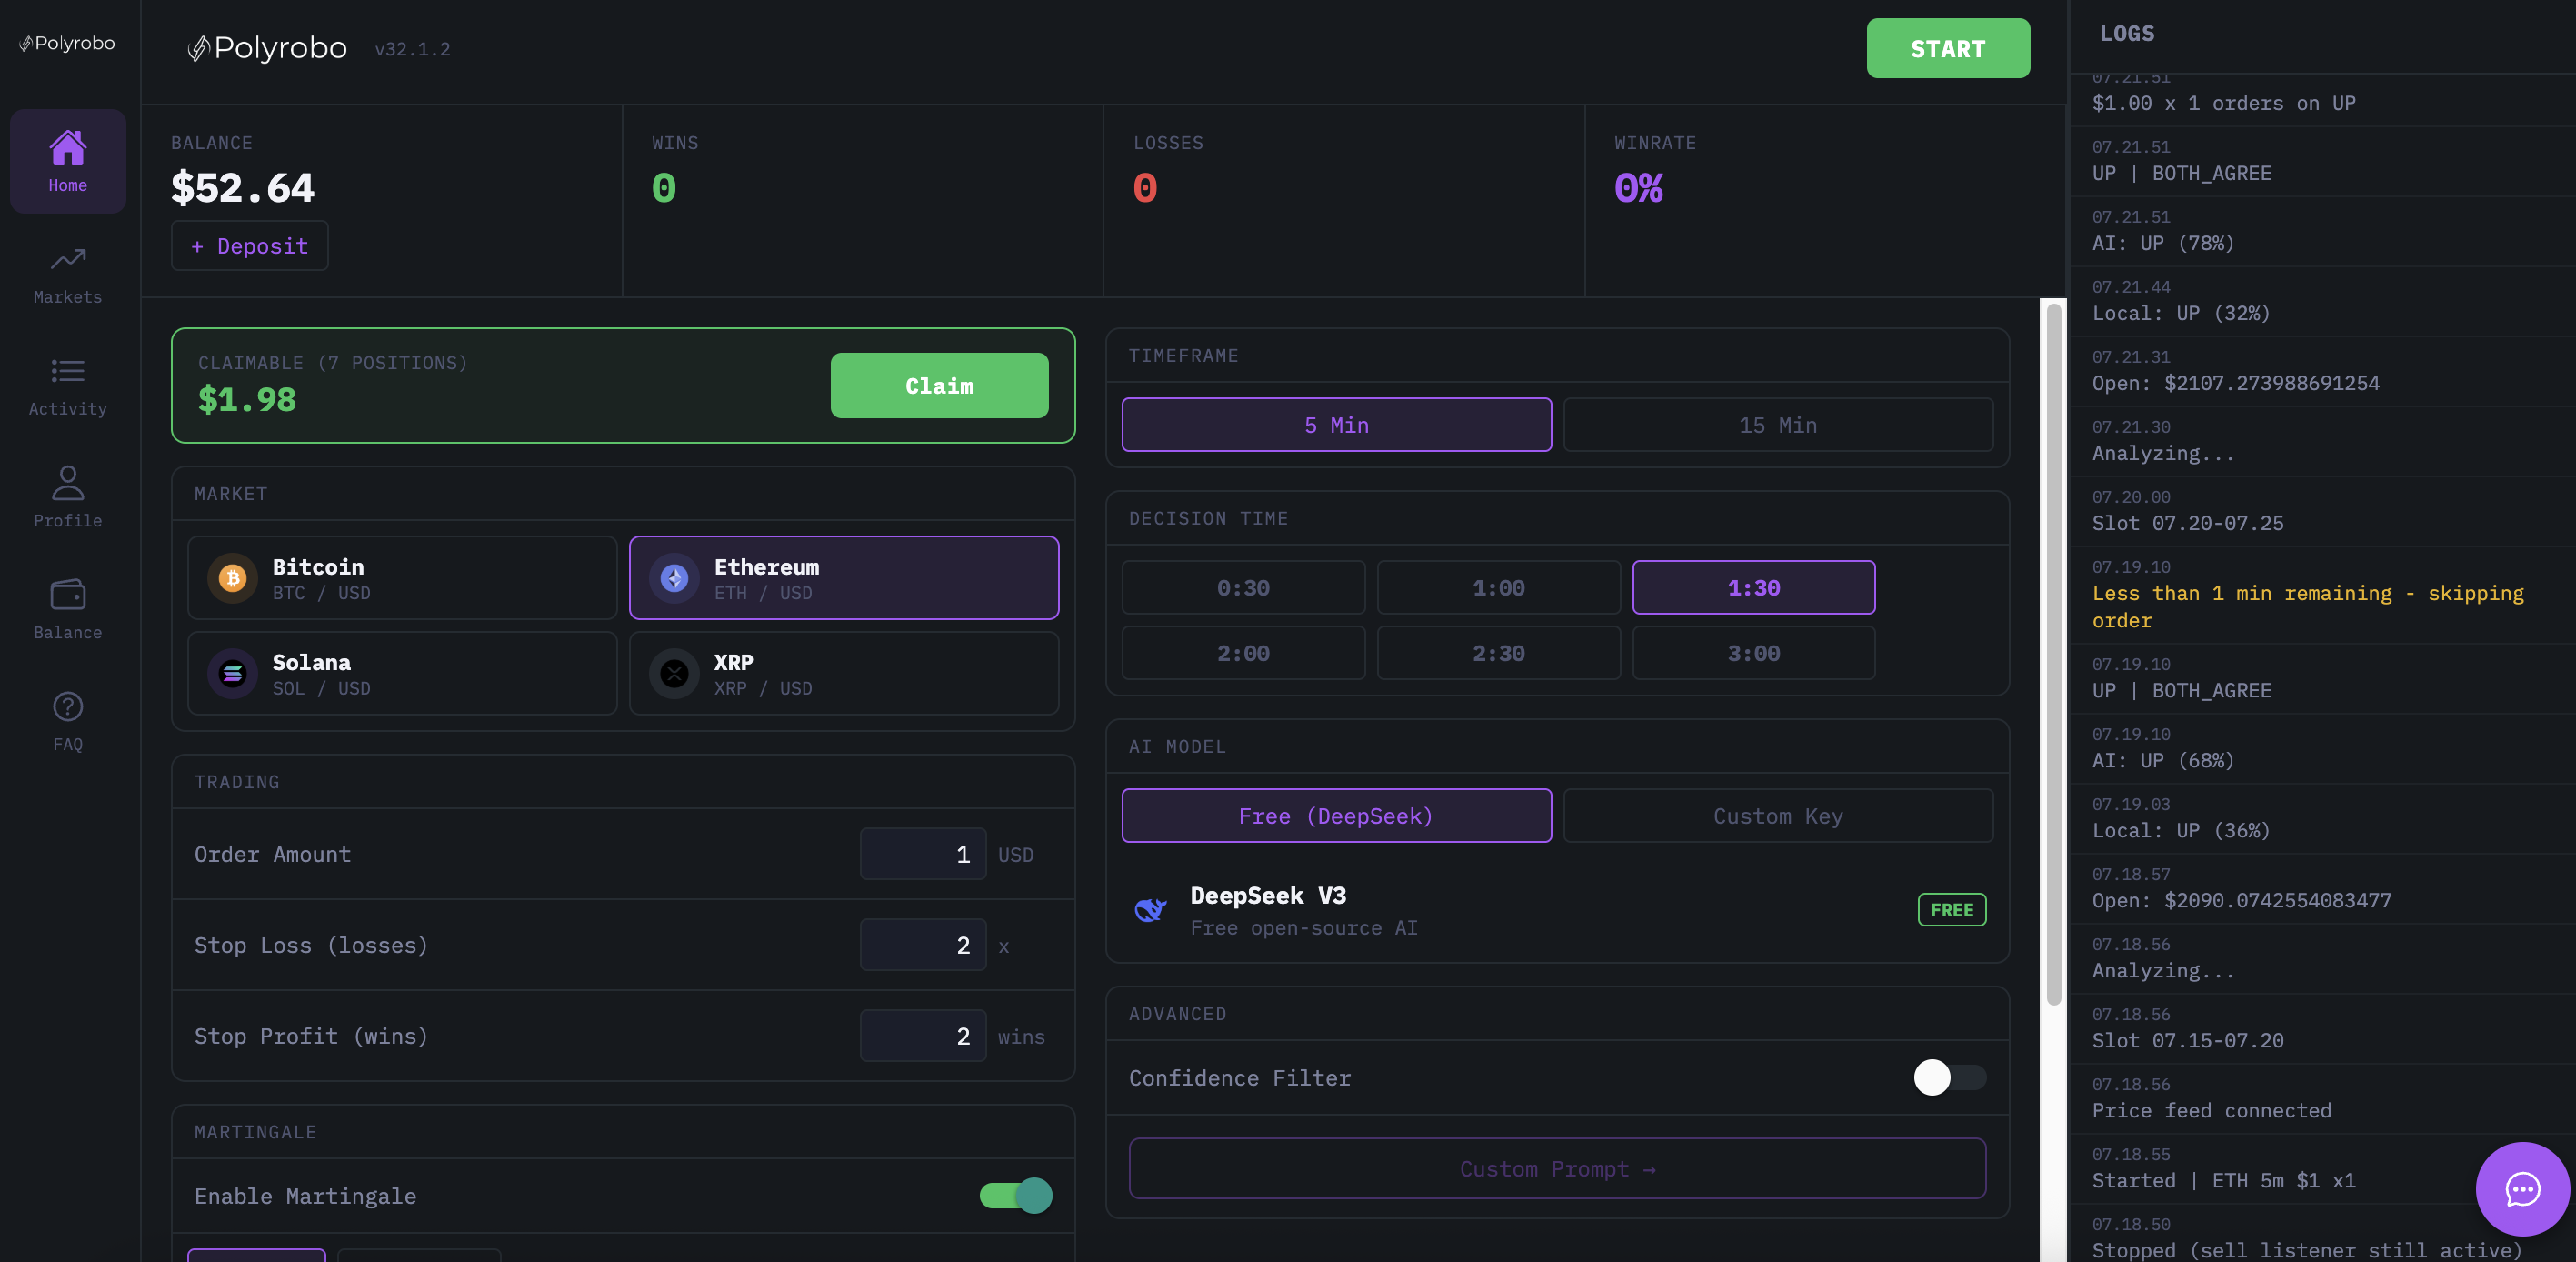This screenshot has width=2576, height=1262.
Task: Open the FAQ question mark icon
Action: (67, 708)
